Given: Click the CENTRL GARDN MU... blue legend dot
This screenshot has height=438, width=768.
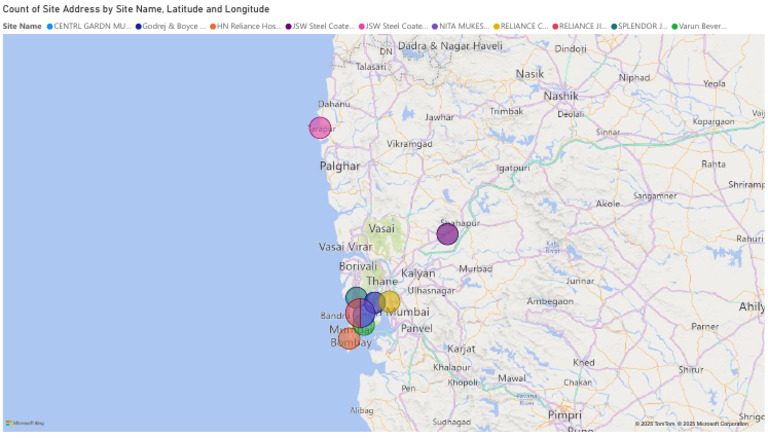Looking at the screenshot, I should tap(49, 26).
